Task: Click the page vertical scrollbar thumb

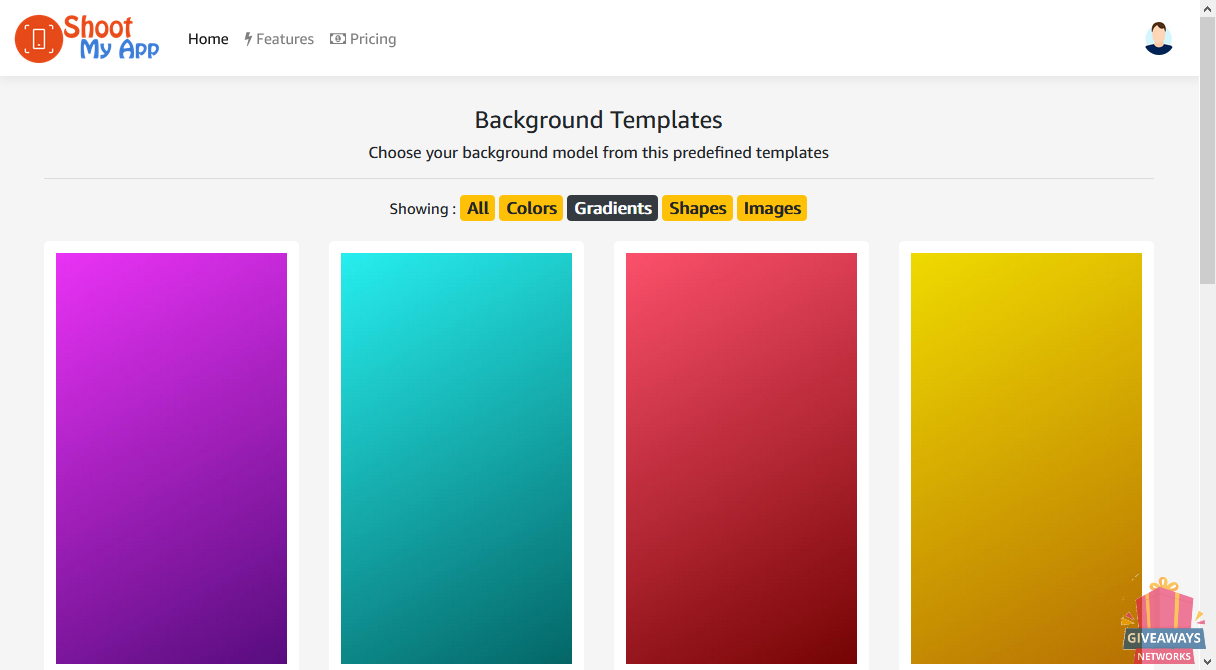Action: (x=1208, y=150)
